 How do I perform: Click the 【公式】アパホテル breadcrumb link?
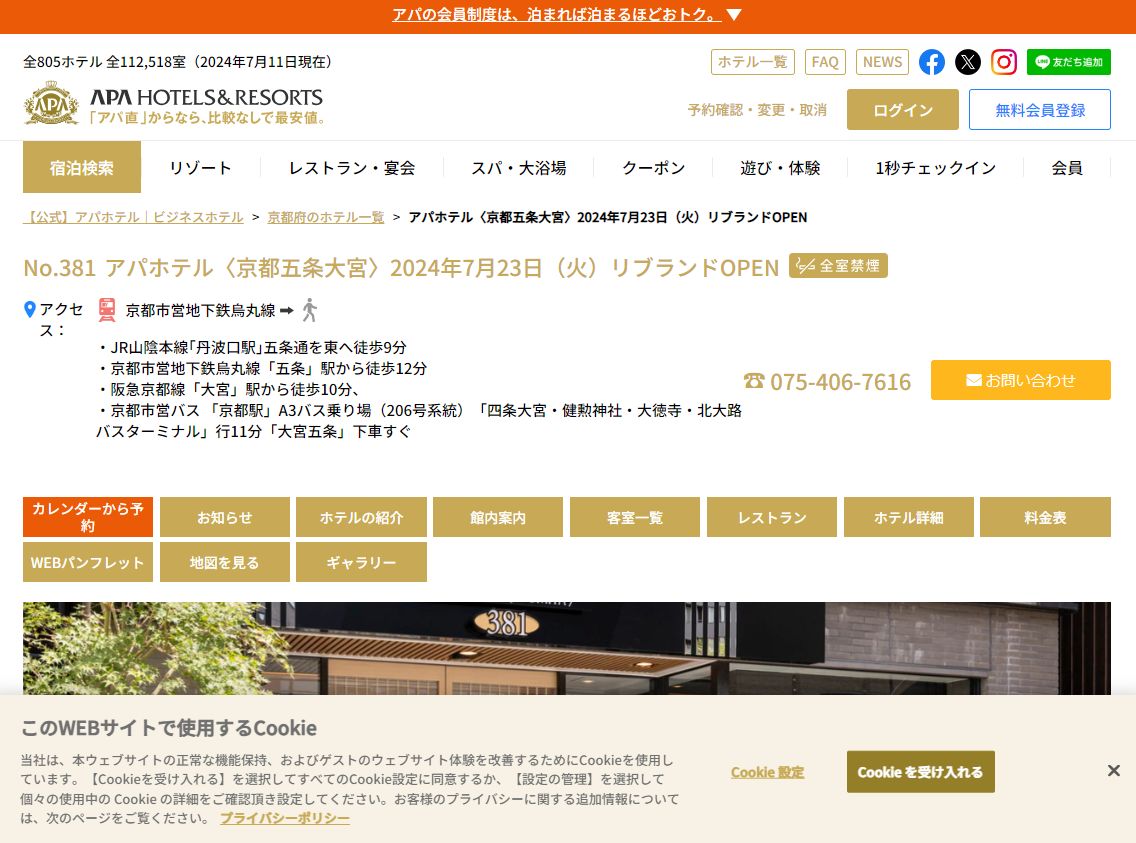[x=133, y=217]
